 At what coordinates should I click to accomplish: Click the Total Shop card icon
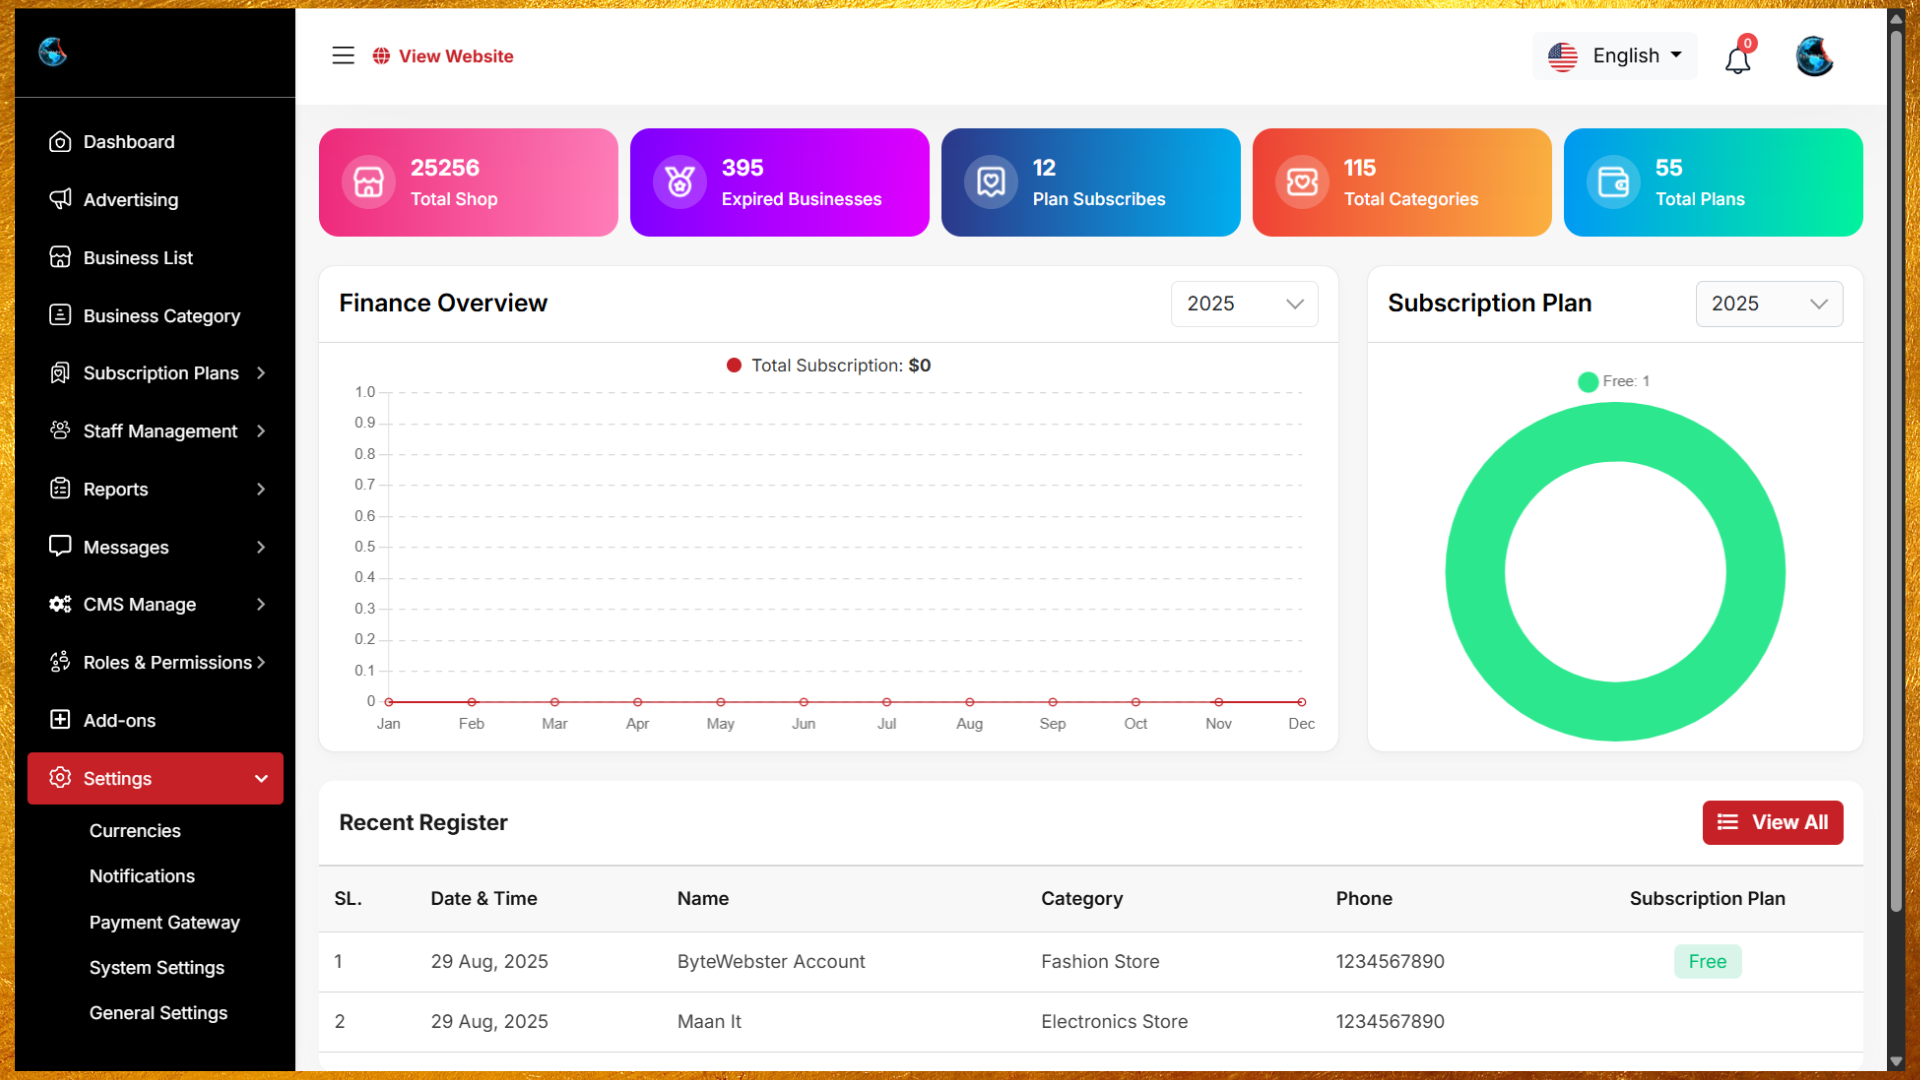[x=368, y=182]
